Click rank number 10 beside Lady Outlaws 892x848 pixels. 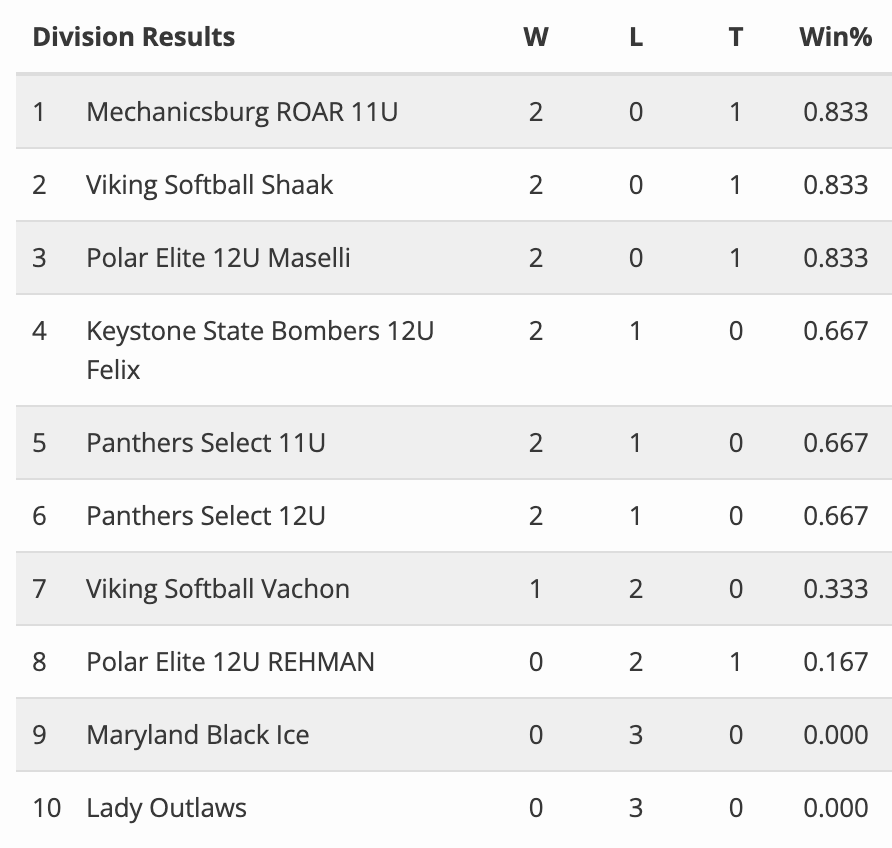pyautogui.click(x=47, y=808)
